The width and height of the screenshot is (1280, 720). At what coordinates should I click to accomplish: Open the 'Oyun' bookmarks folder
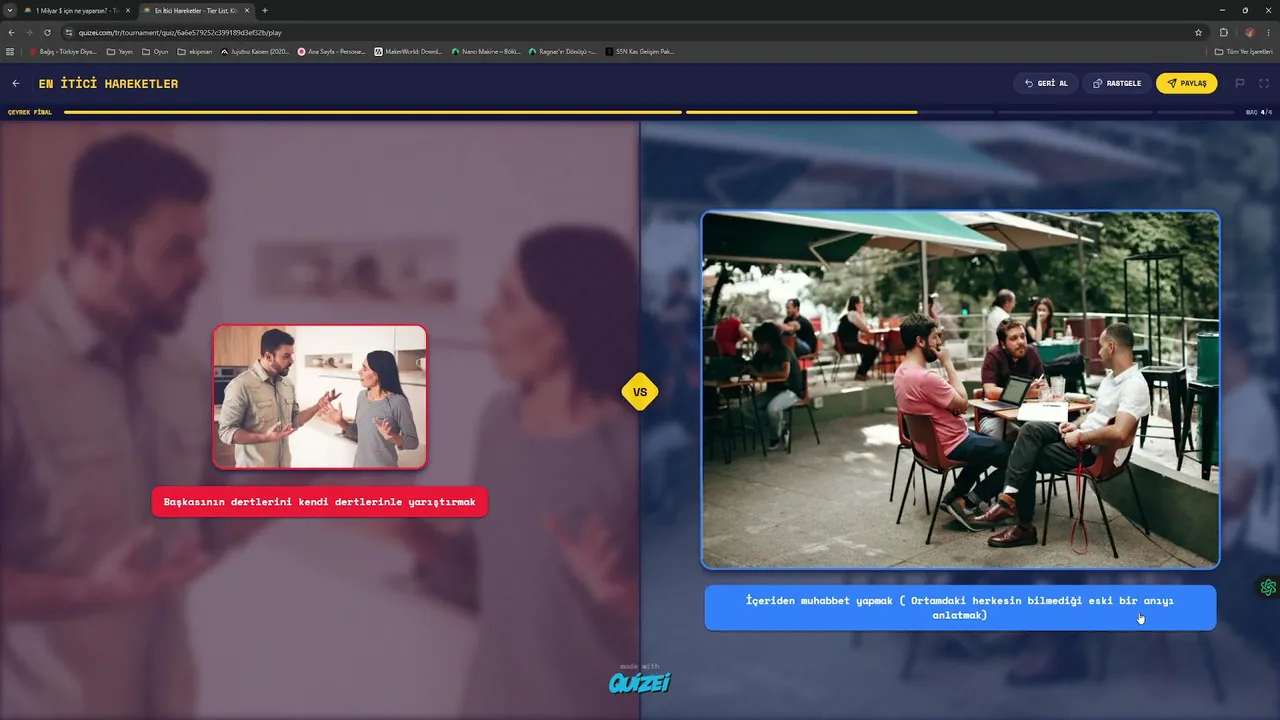click(x=155, y=51)
